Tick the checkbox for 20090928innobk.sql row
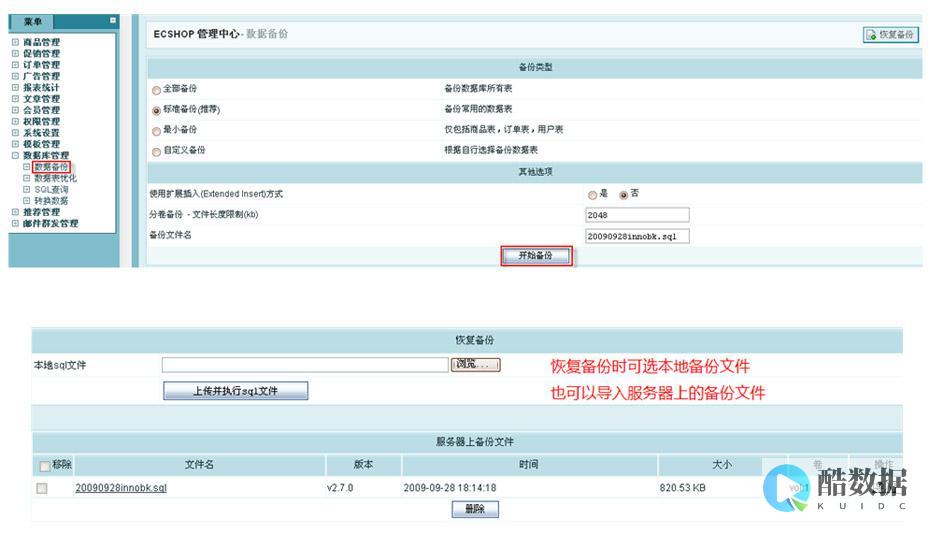930x534 pixels. click(42, 488)
